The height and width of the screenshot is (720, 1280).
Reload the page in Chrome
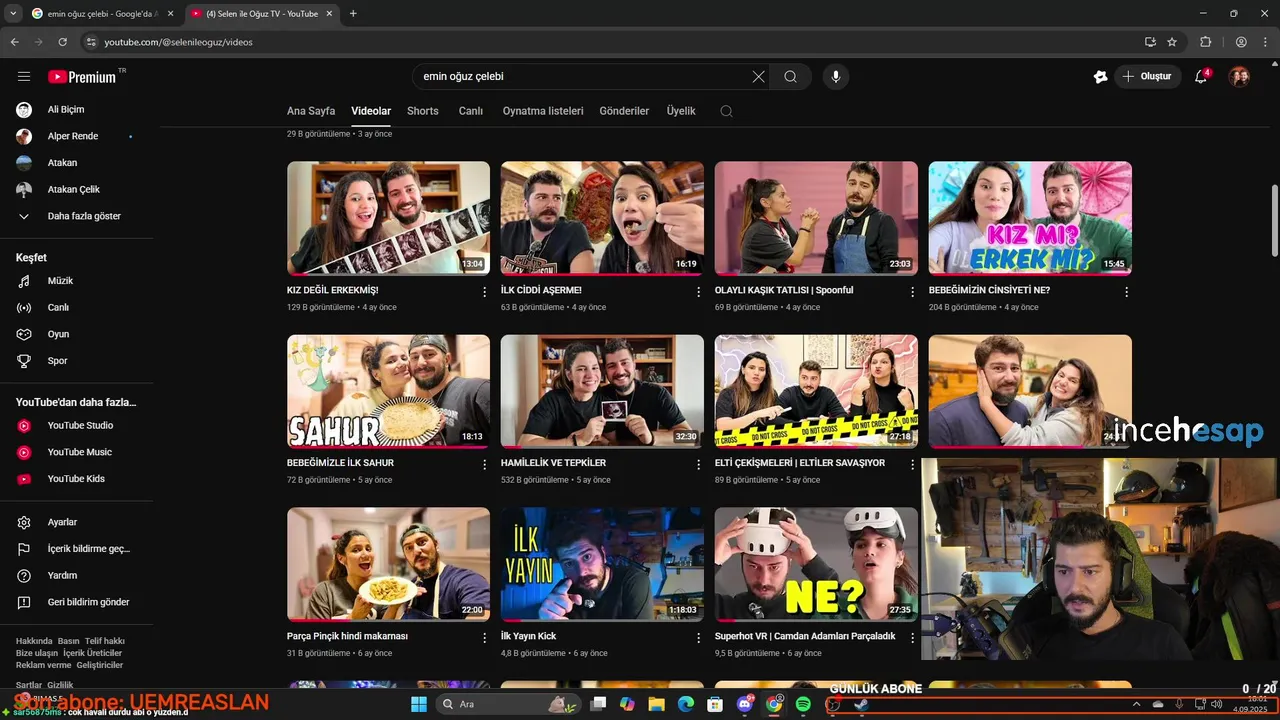(x=62, y=42)
